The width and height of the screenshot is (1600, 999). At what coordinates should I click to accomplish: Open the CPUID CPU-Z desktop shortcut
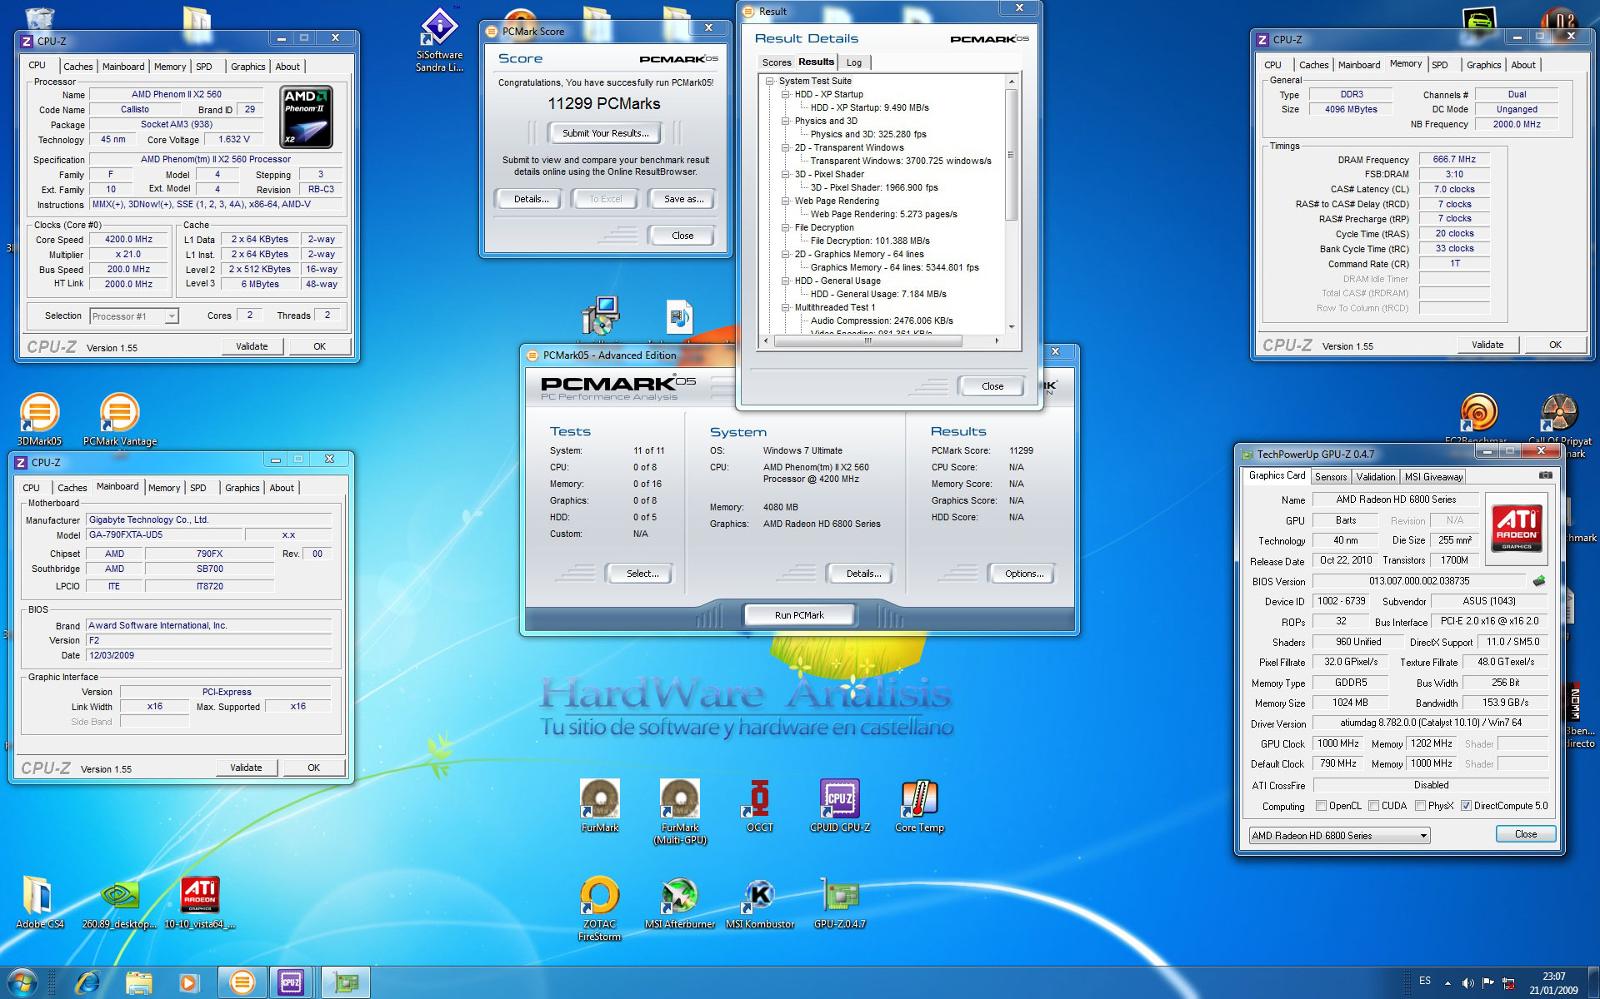[x=840, y=805]
